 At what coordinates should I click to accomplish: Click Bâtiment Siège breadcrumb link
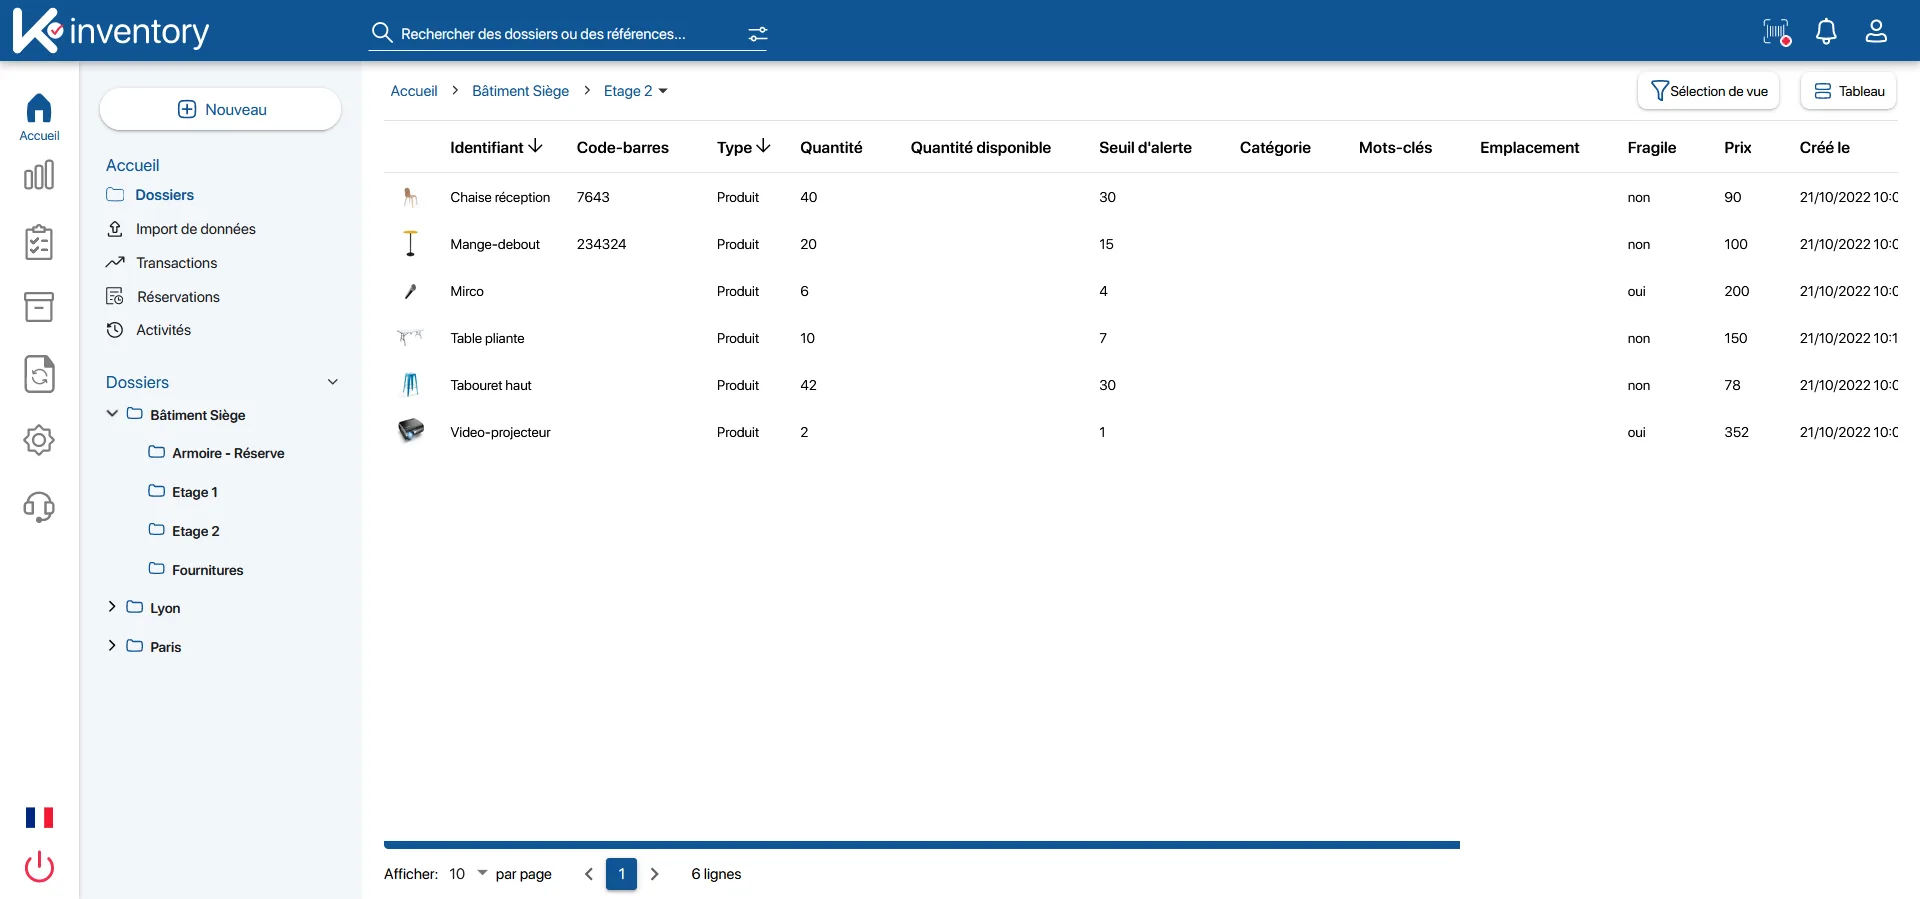520,91
